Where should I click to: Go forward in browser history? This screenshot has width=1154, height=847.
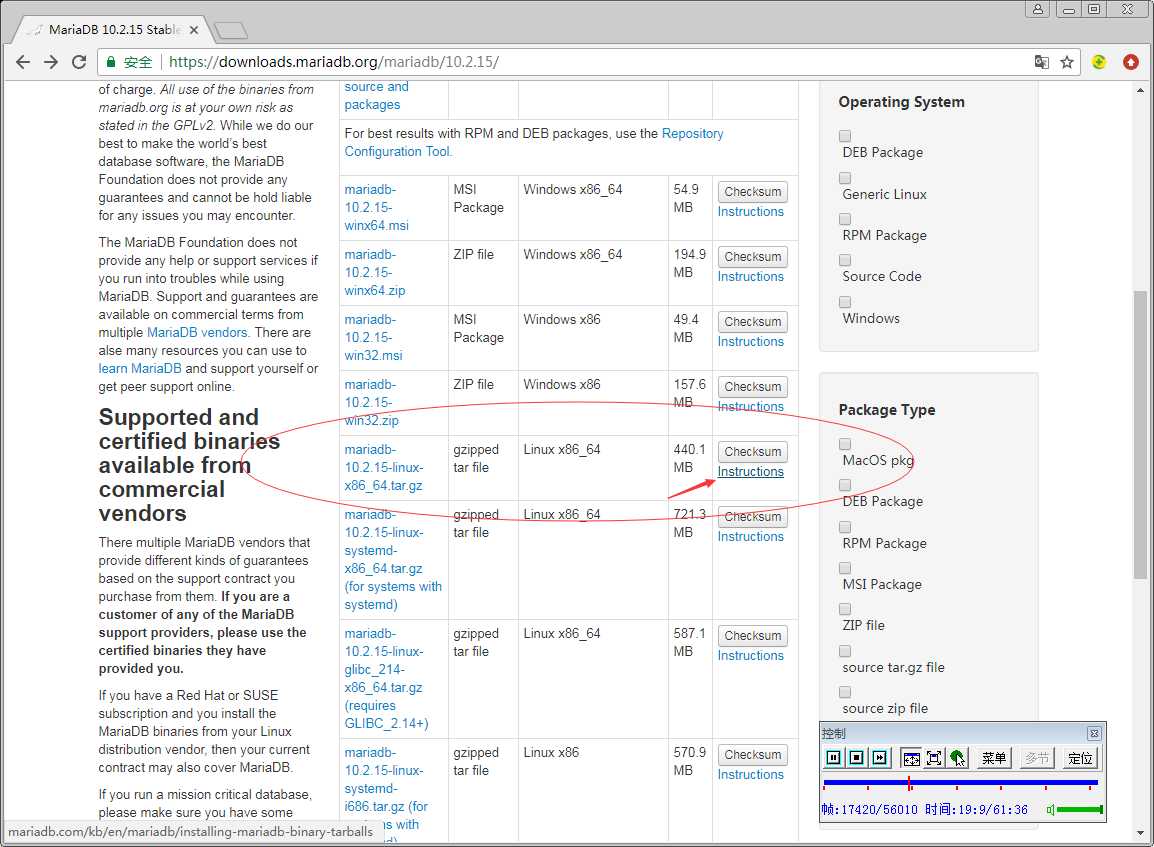pos(51,62)
